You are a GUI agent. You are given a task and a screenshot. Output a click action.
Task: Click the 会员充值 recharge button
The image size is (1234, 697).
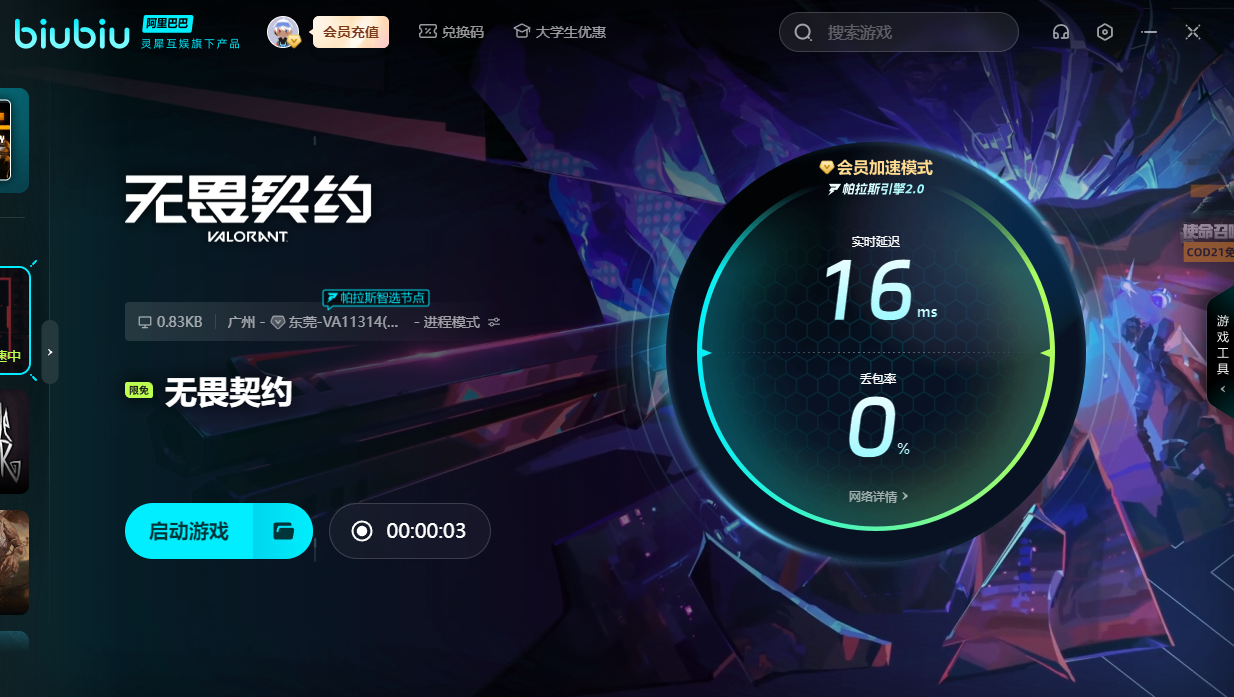click(351, 32)
